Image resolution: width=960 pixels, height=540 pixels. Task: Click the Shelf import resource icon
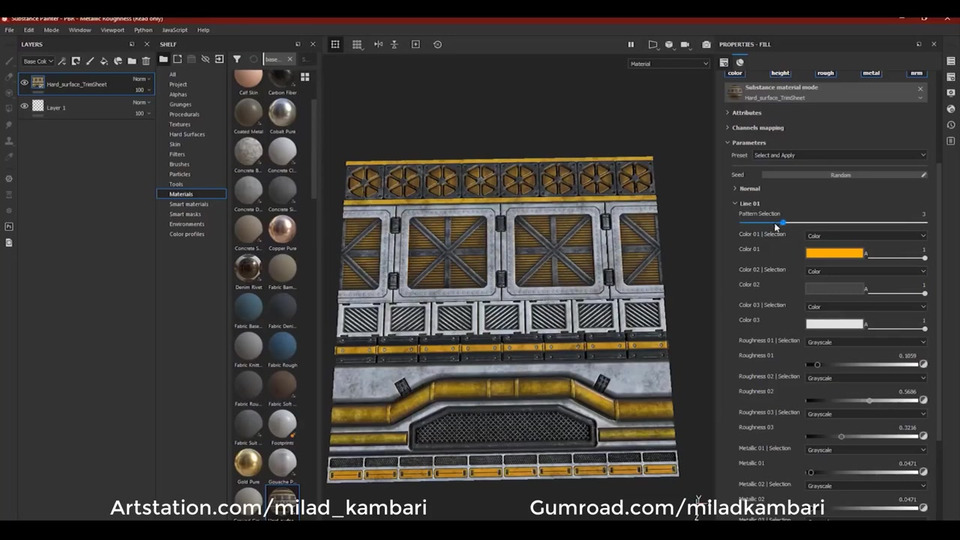click(x=219, y=59)
